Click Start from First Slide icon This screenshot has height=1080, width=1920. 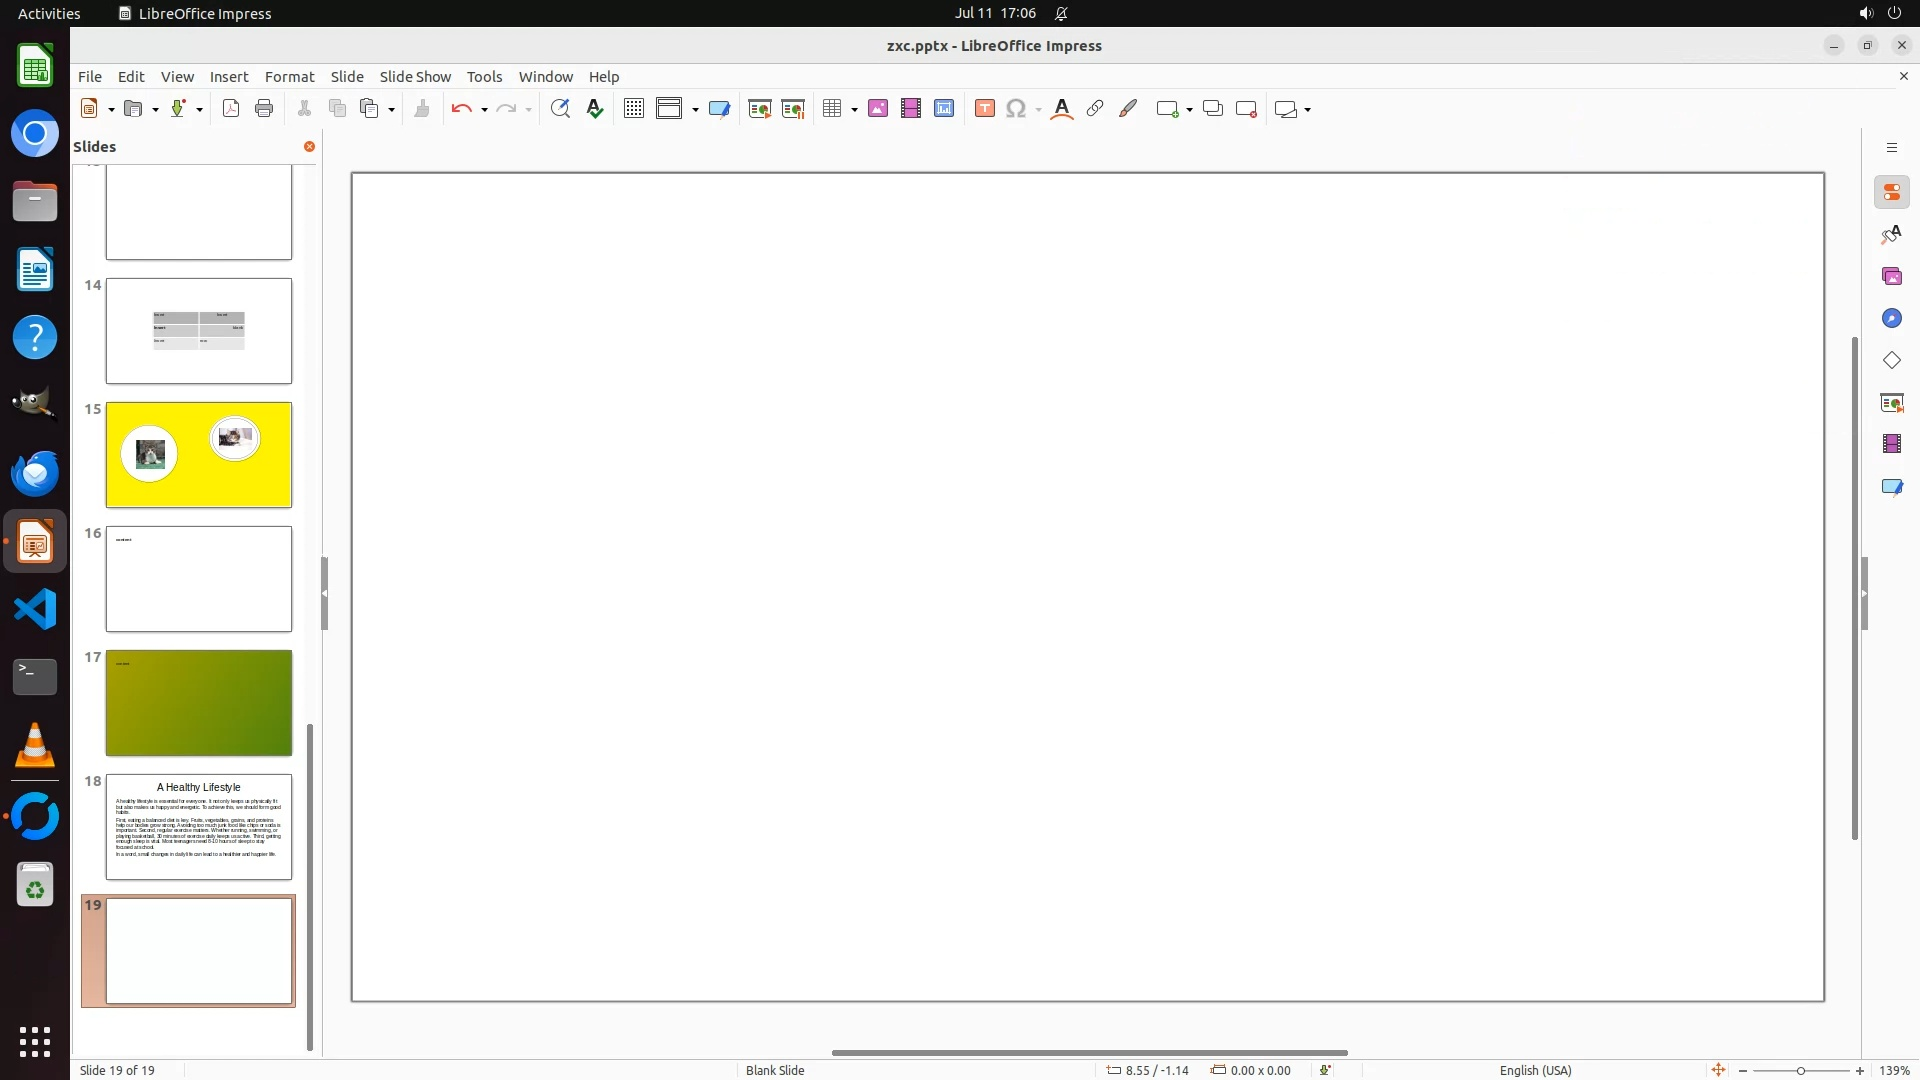point(759,109)
